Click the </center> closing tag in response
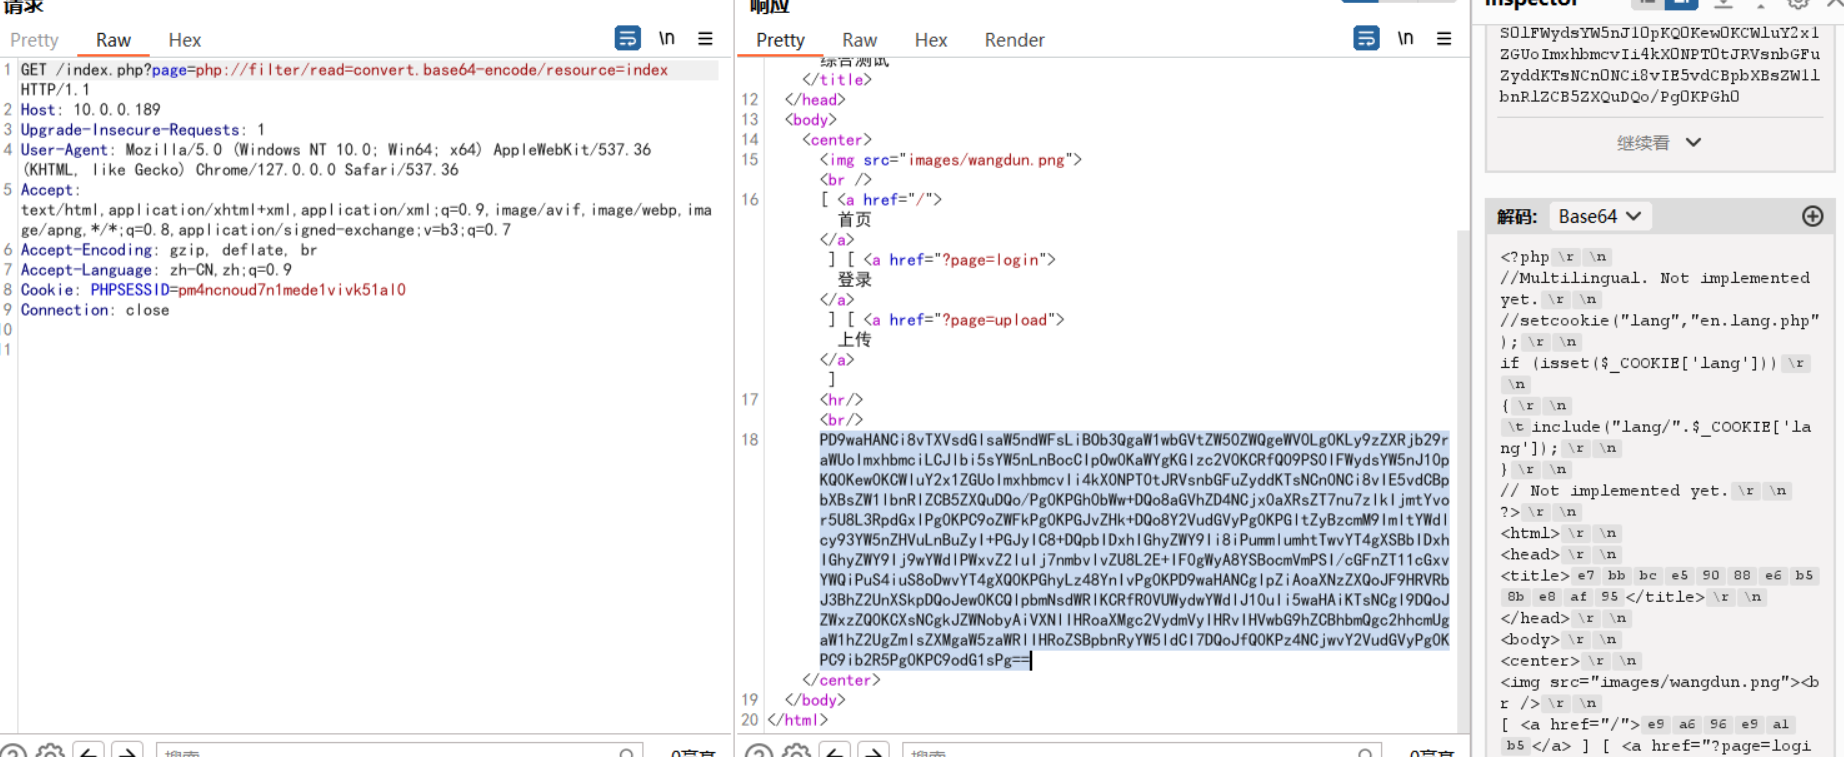Viewport: 1844px width, 757px height. point(840,680)
